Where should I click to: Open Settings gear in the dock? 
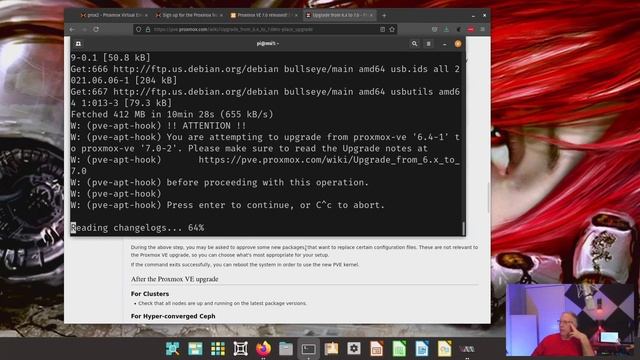tap(354, 349)
